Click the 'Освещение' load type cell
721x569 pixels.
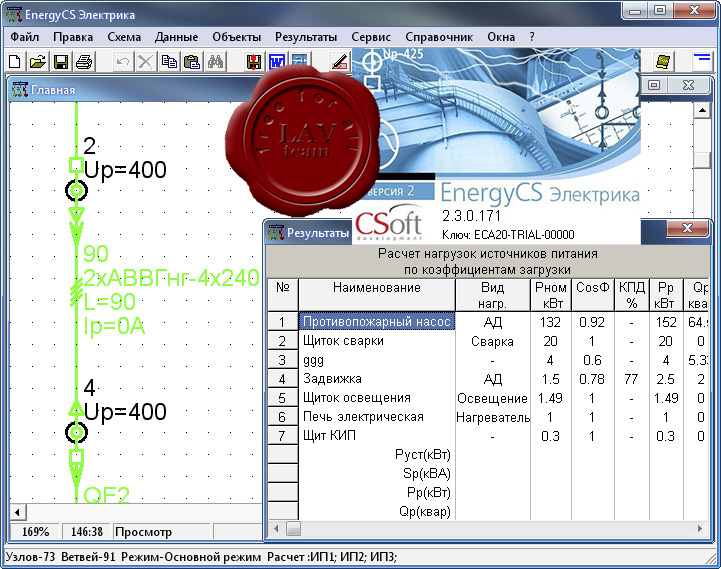pyautogui.click(x=492, y=398)
